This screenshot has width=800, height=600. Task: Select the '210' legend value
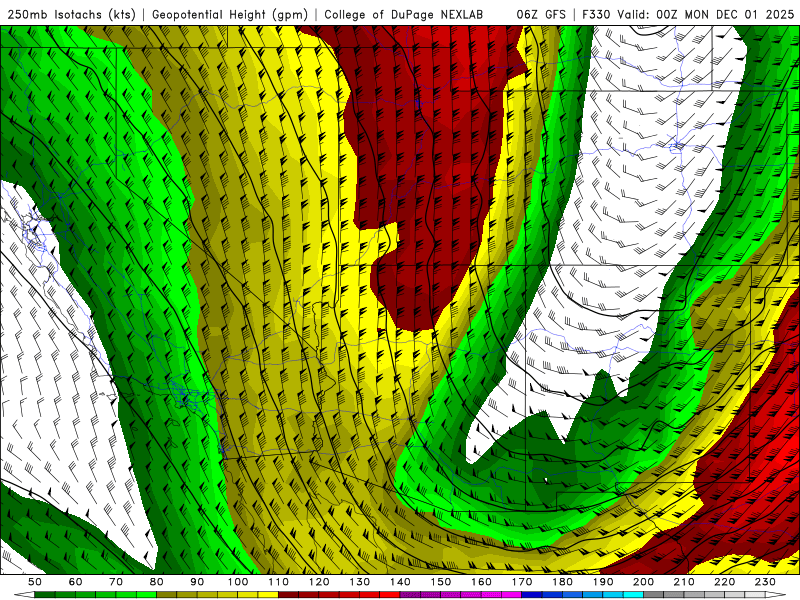tap(684, 582)
